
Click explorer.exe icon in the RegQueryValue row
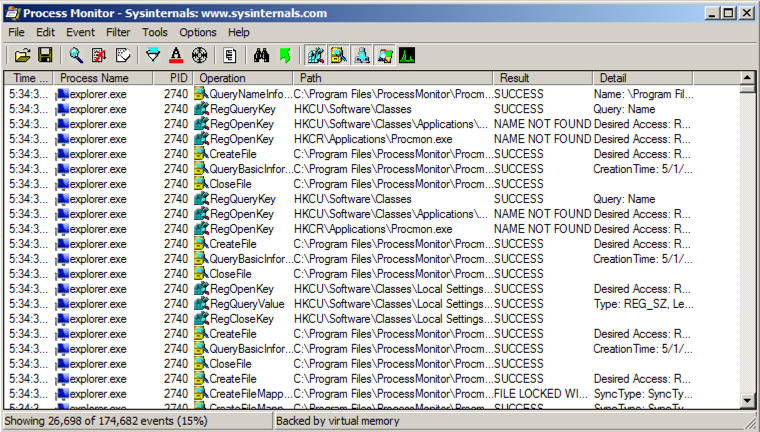coord(63,305)
